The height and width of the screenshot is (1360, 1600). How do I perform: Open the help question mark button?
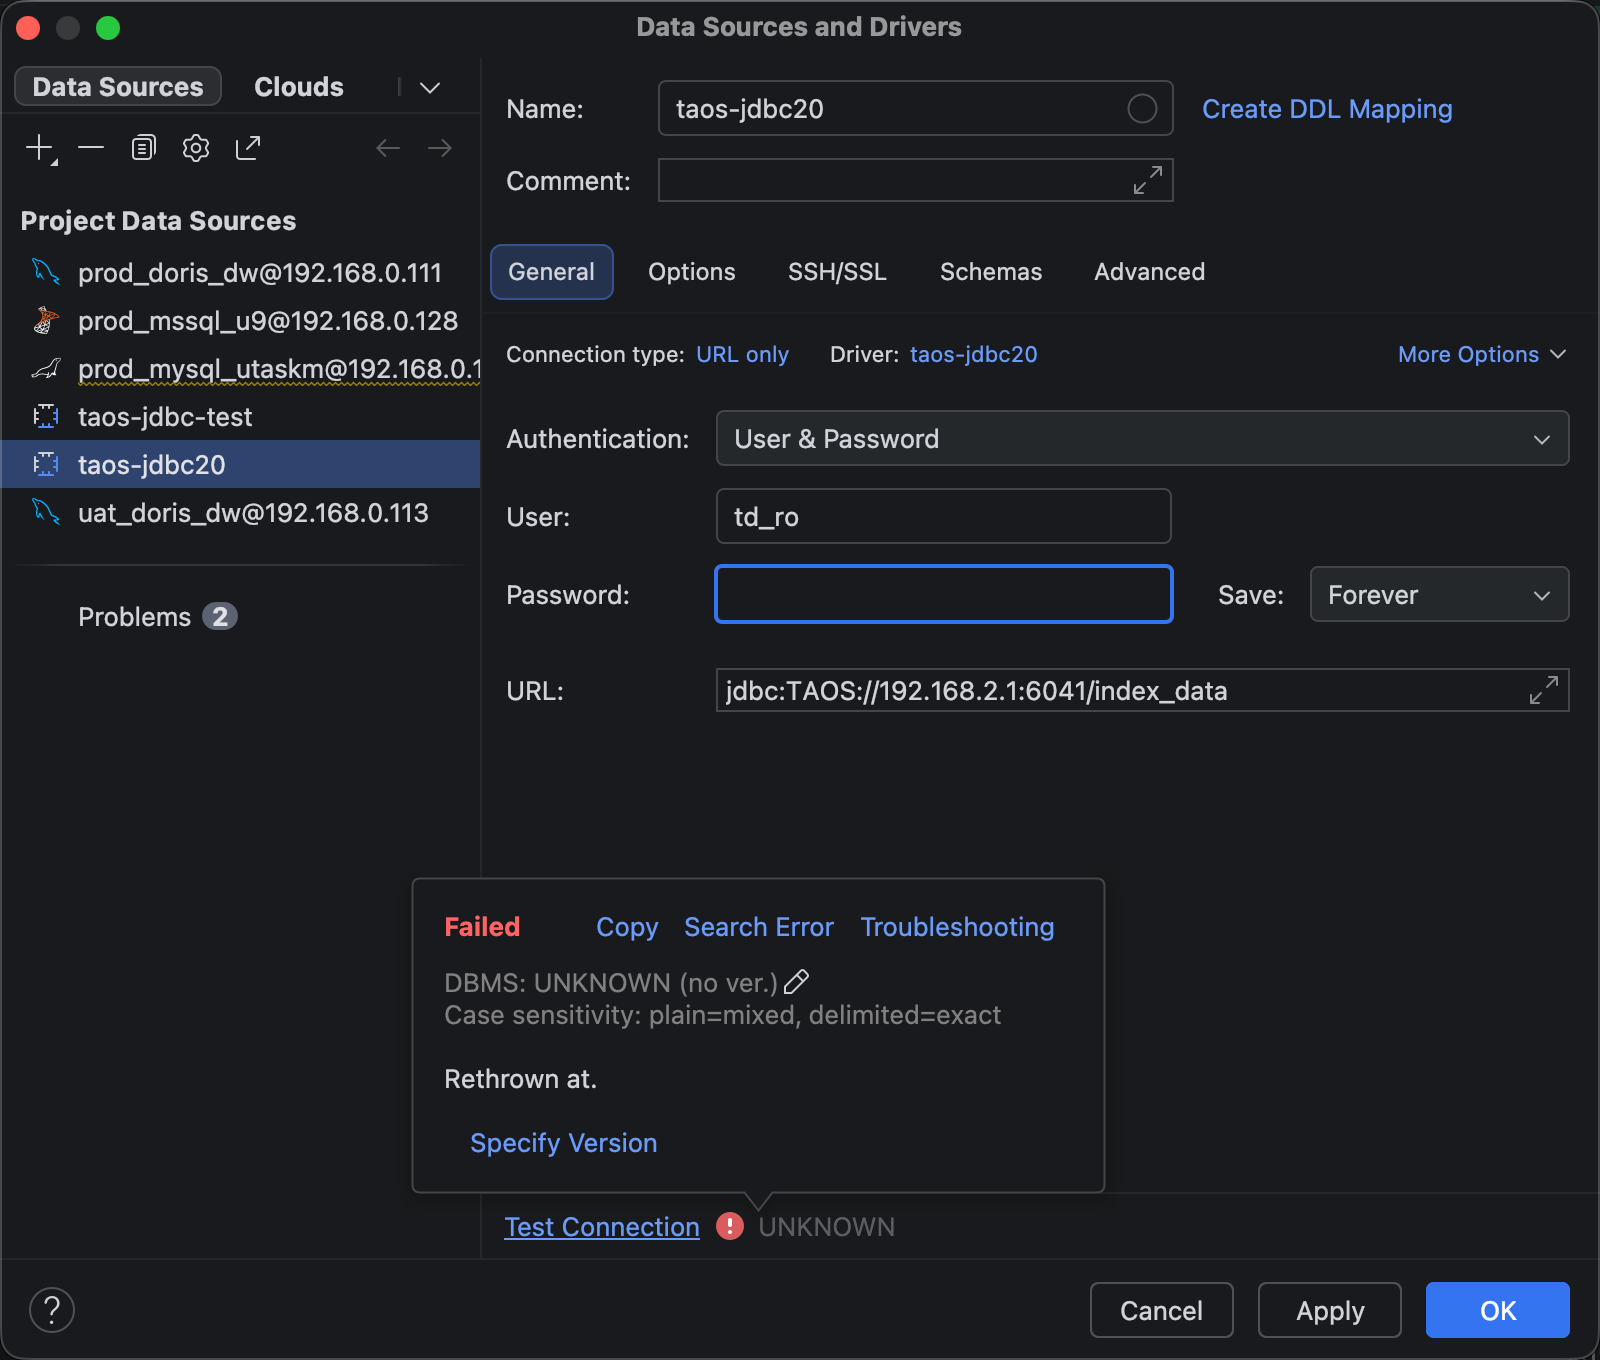click(x=52, y=1310)
